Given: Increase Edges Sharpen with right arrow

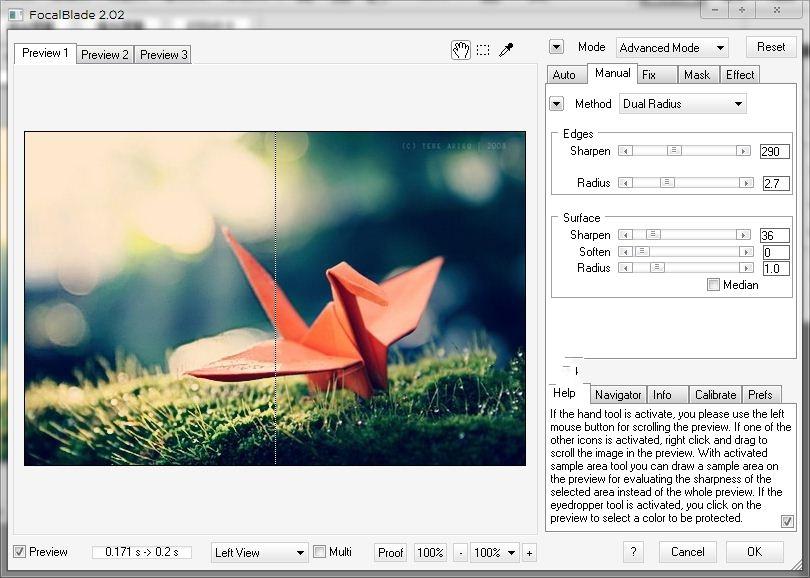Looking at the screenshot, I should (743, 151).
